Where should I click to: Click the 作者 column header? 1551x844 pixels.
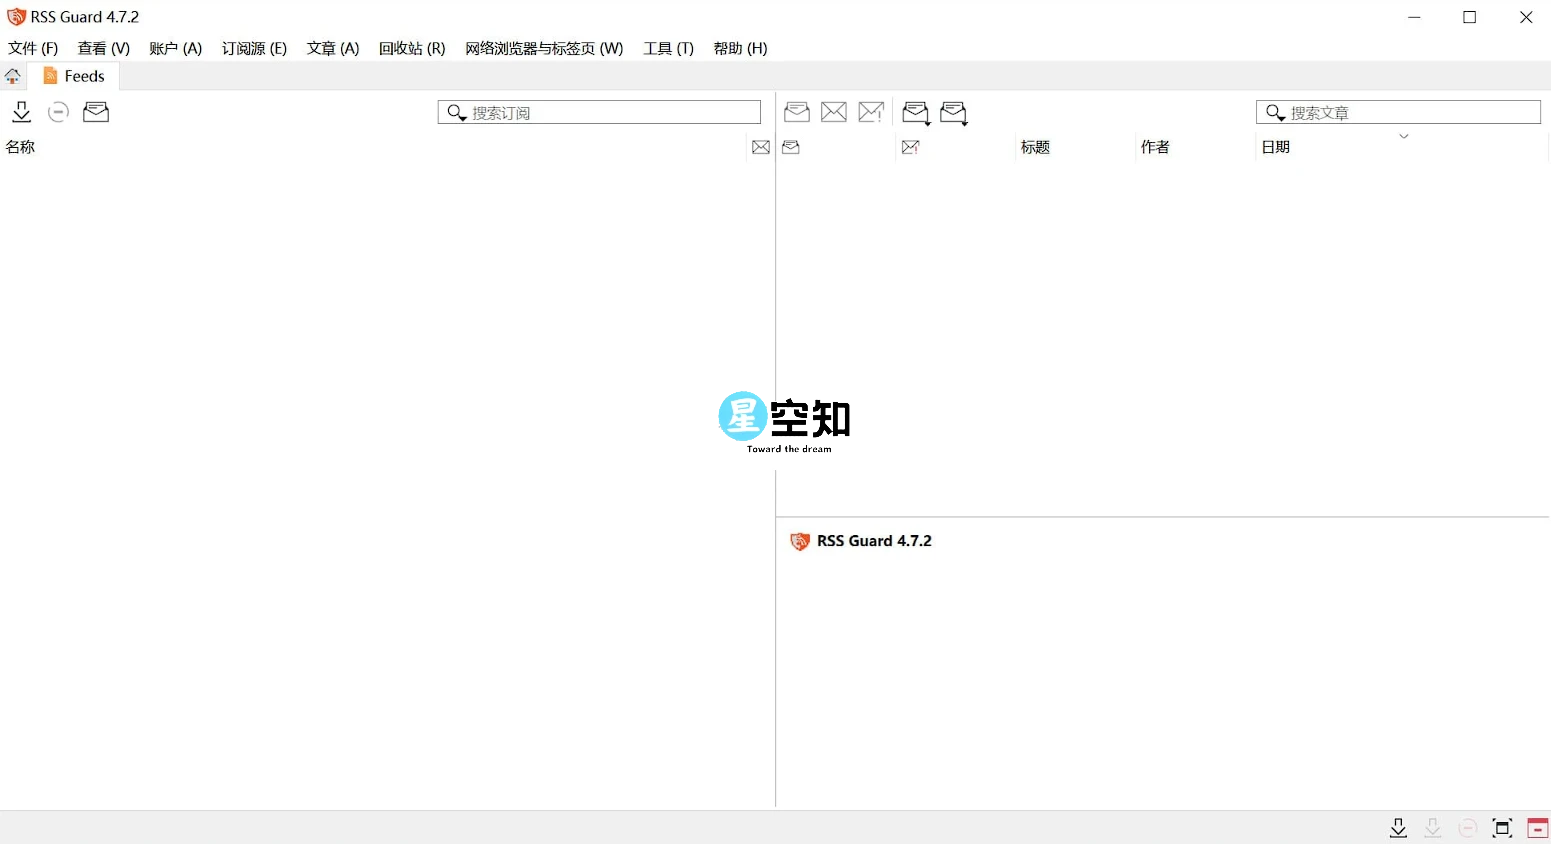pyautogui.click(x=1155, y=146)
